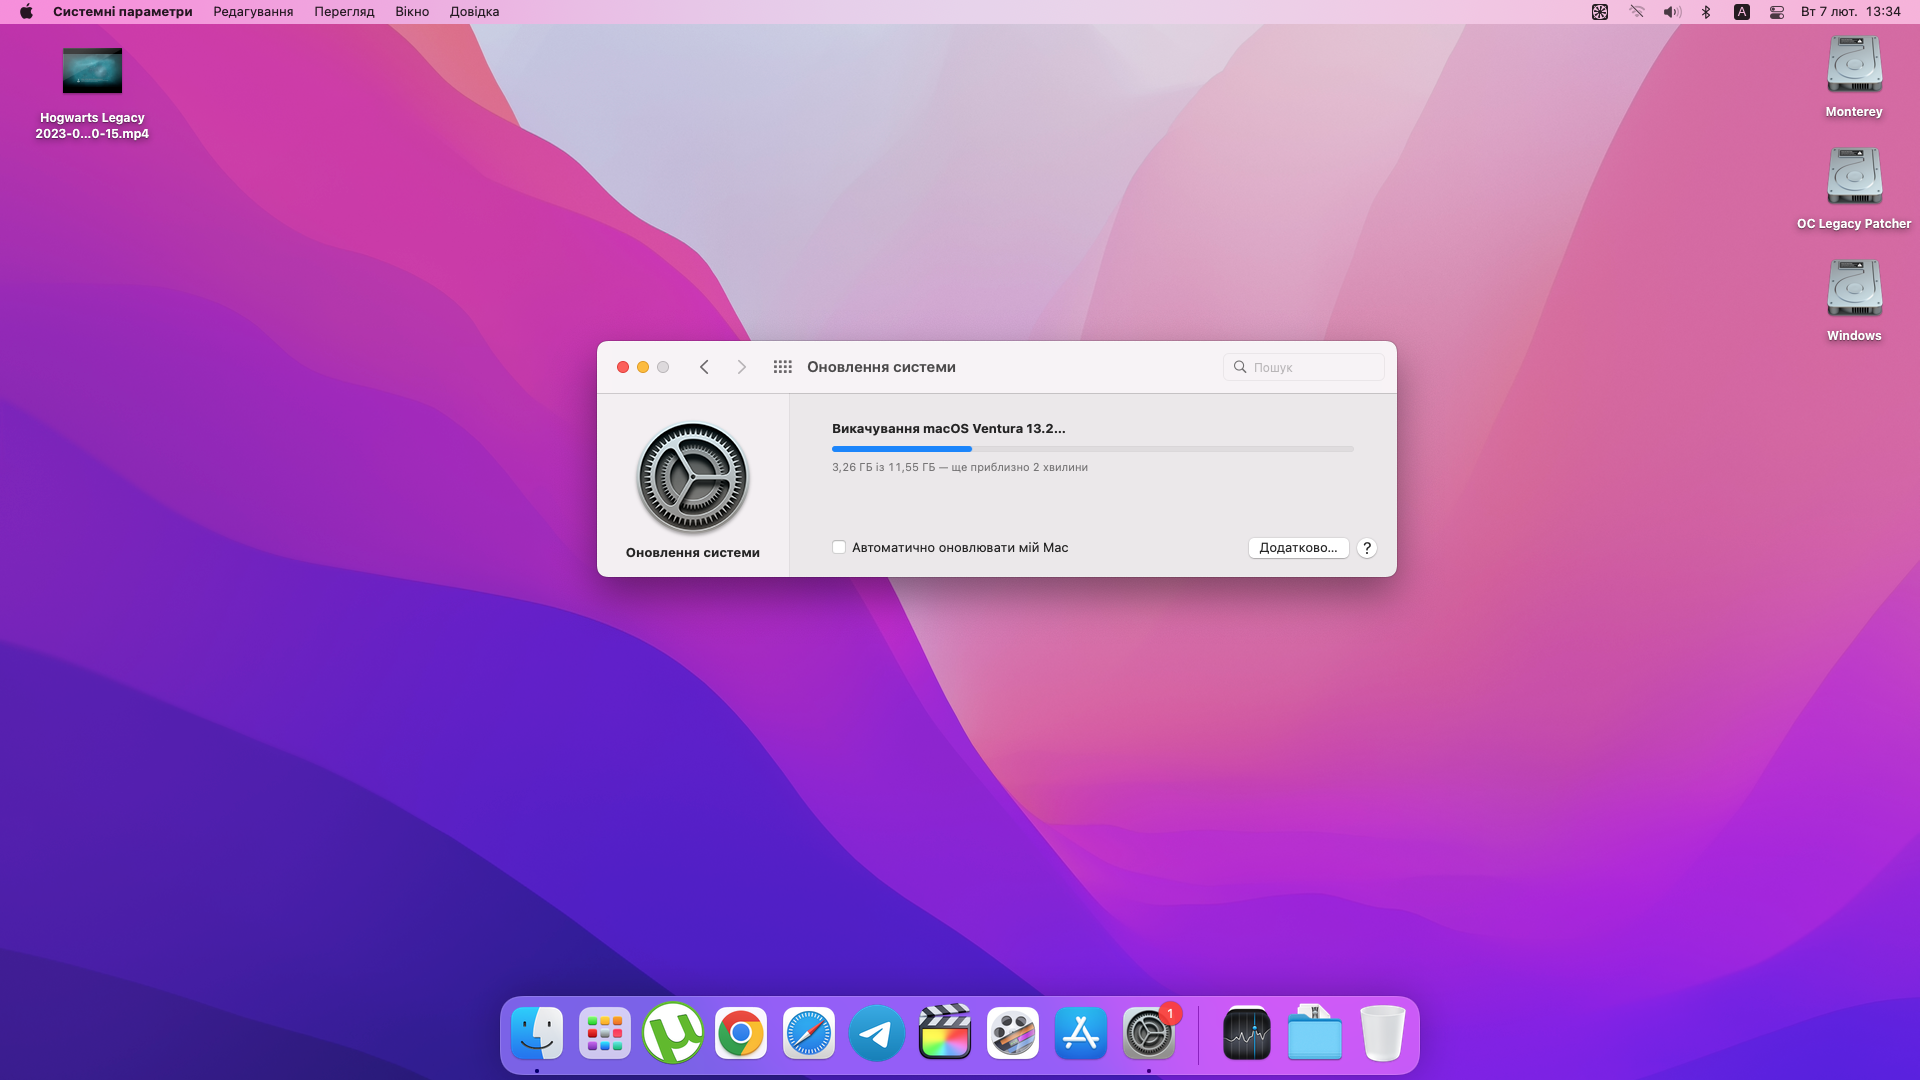The height and width of the screenshot is (1080, 1920).
Task: Open Launchpad from the Dock
Action: (605, 1034)
